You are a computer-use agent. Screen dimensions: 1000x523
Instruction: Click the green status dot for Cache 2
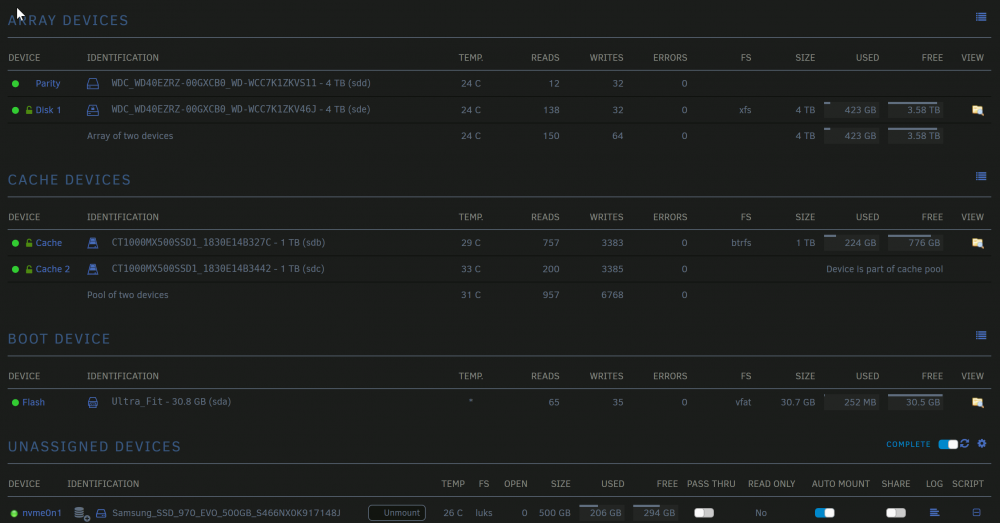[x=15, y=269]
